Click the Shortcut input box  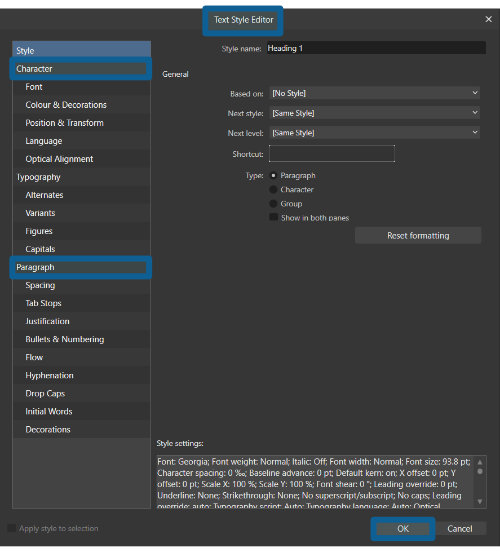(332, 154)
